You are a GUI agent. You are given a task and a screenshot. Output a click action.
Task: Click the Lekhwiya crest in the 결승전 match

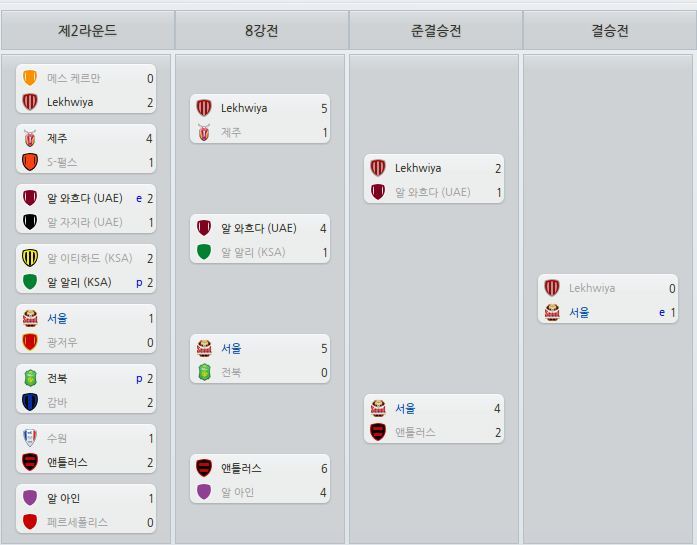[x=552, y=288]
